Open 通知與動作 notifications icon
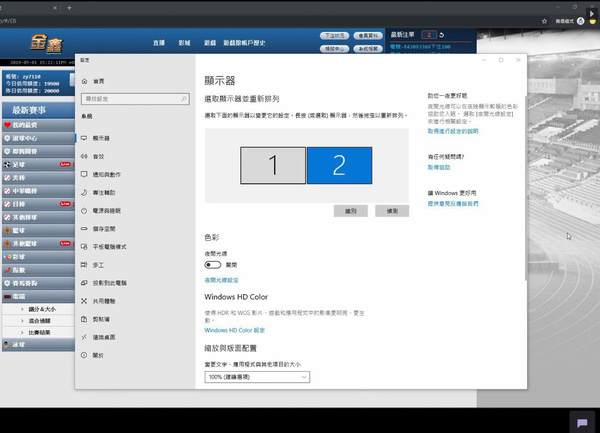This screenshot has height=433, width=600. coord(83,174)
